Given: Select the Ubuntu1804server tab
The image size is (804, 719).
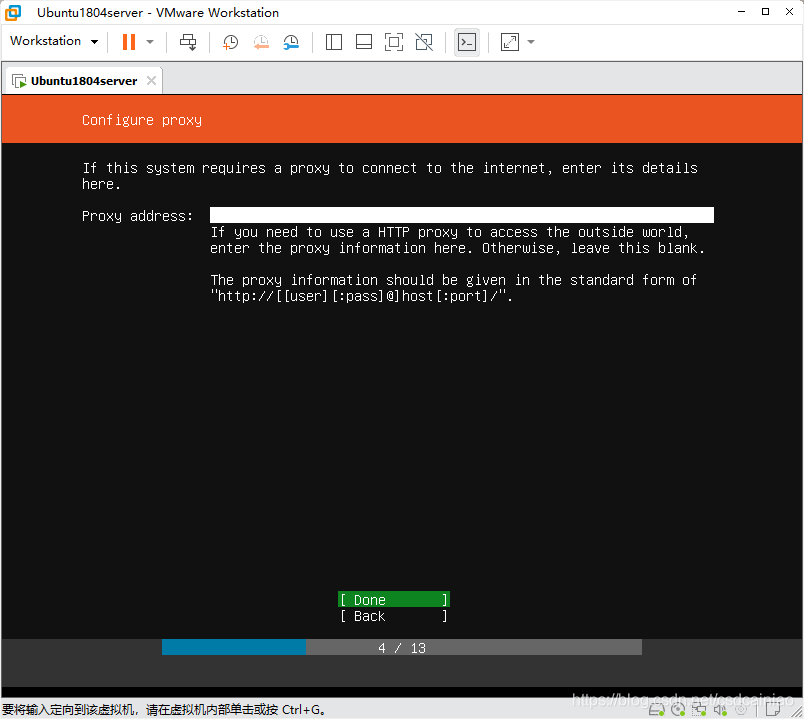Looking at the screenshot, I should (x=84, y=81).
